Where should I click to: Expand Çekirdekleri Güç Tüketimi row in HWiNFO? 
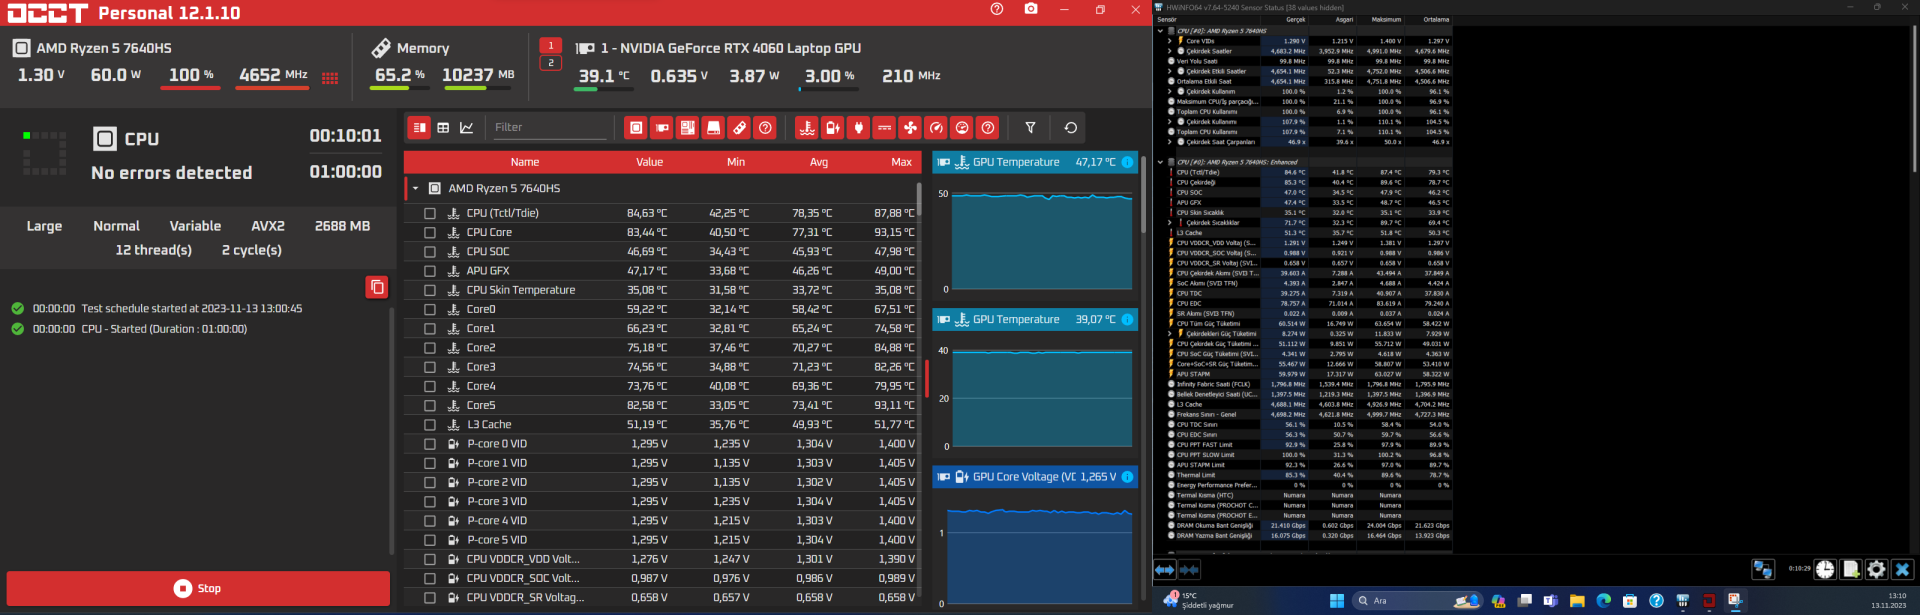[1169, 334]
